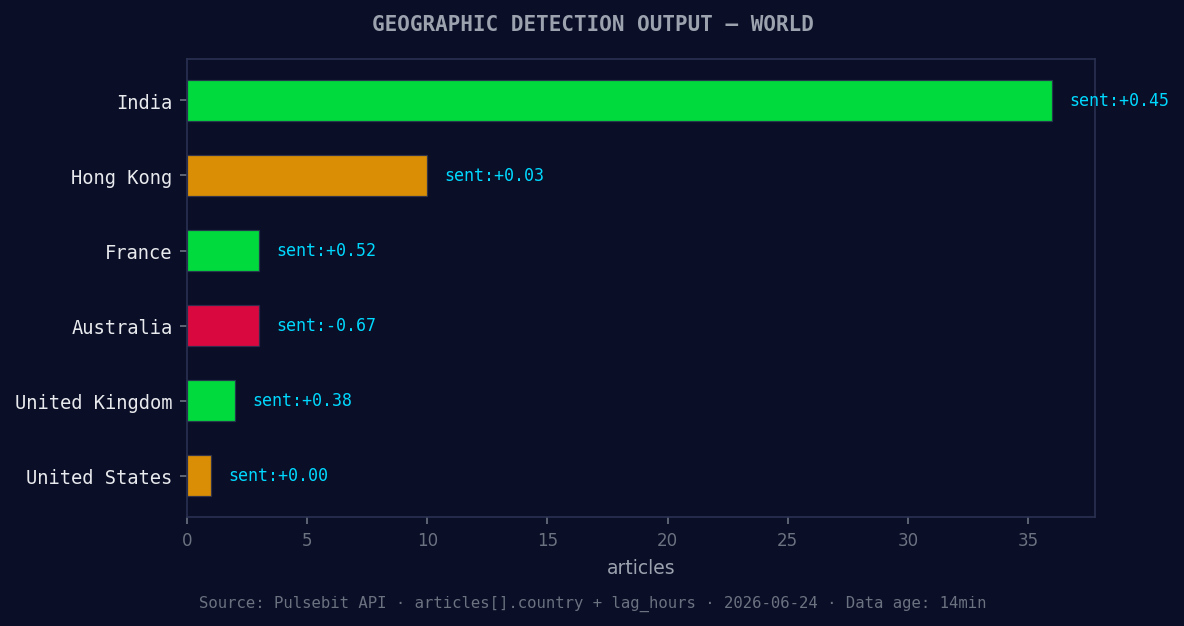The width and height of the screenshot is (1184, 626).
Task: Click the 'sent:-0.67' annotation
Action: pyautogui.click(x=326, y=325)
